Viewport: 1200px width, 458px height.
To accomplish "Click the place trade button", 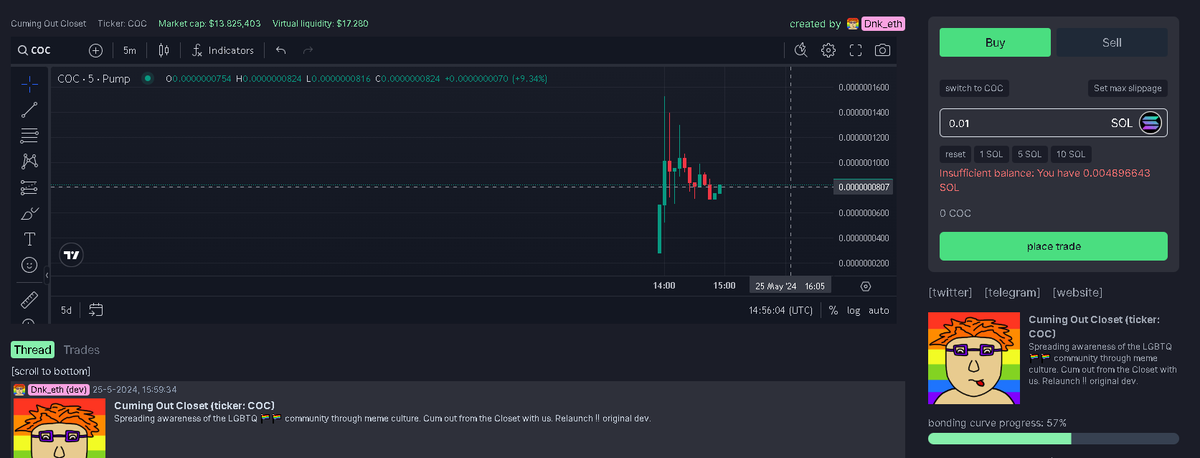I will tap(1053, 246).
